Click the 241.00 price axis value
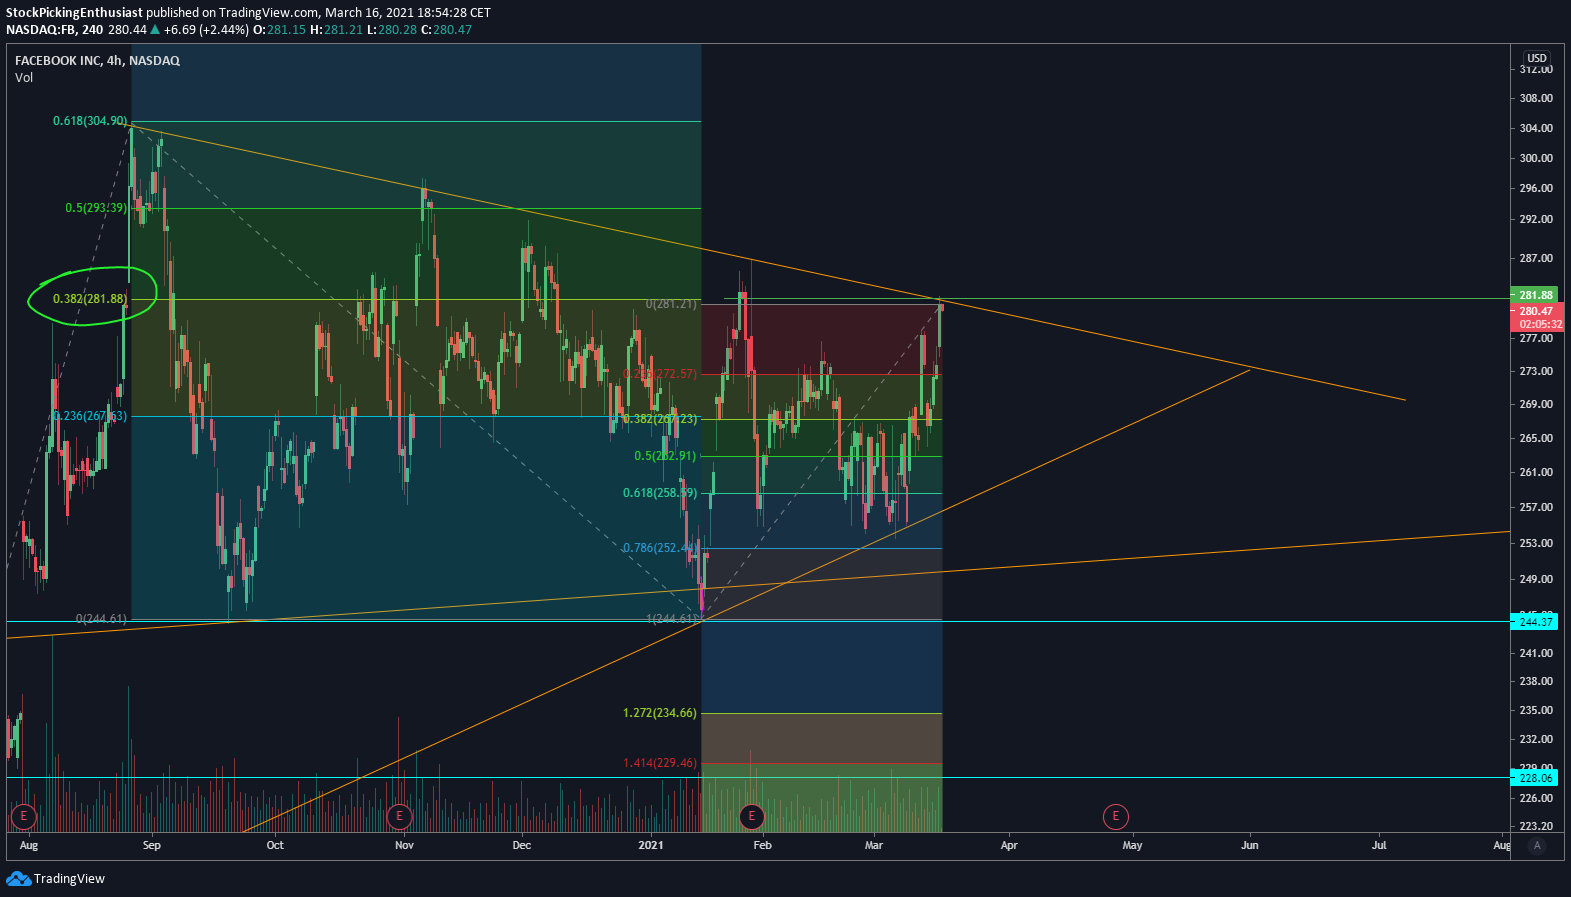This screenshot has width=1571, height=897. [x=1536, y=653]
